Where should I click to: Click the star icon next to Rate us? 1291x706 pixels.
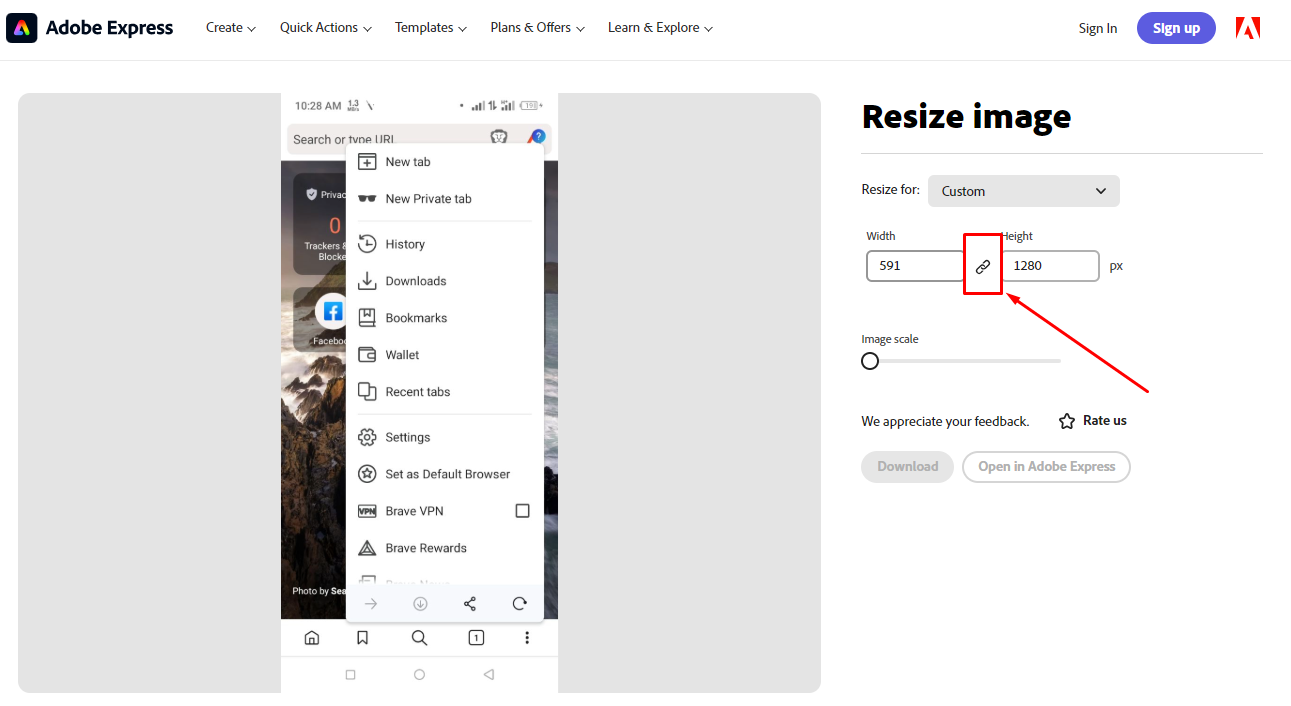coord(1066,420)
